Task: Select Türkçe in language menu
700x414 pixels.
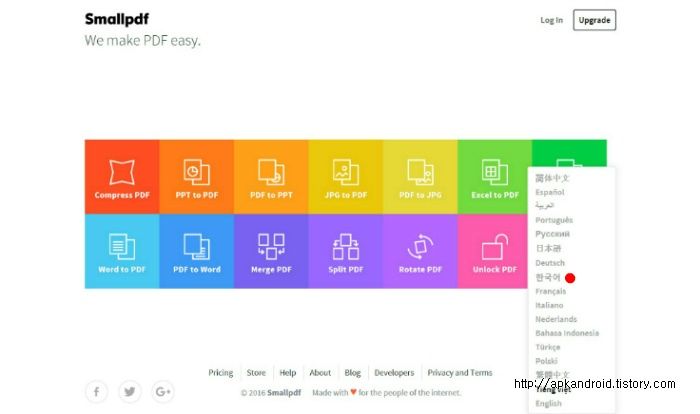Action: click(548, 347)
